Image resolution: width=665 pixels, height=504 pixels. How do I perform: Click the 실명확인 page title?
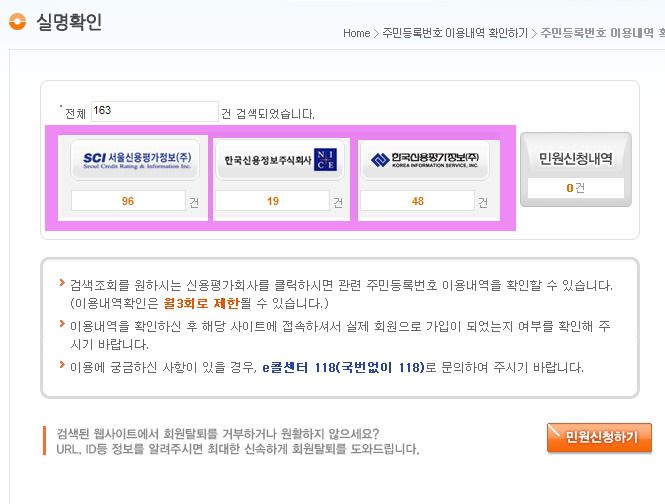69,22
